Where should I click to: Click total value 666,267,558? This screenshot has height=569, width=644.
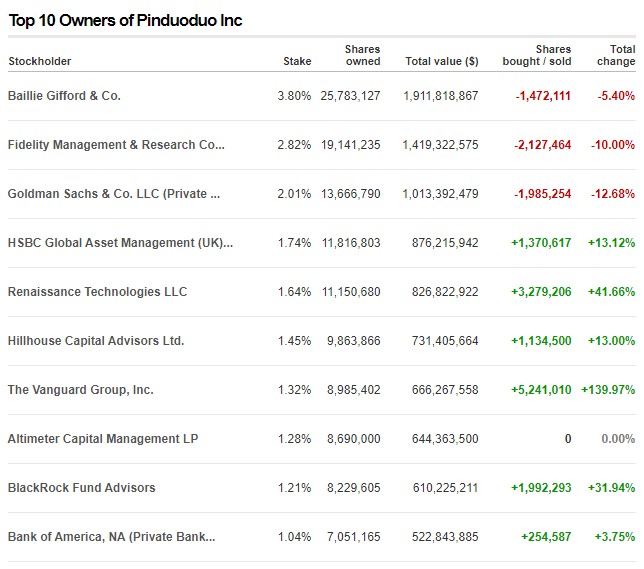(445, 389)
